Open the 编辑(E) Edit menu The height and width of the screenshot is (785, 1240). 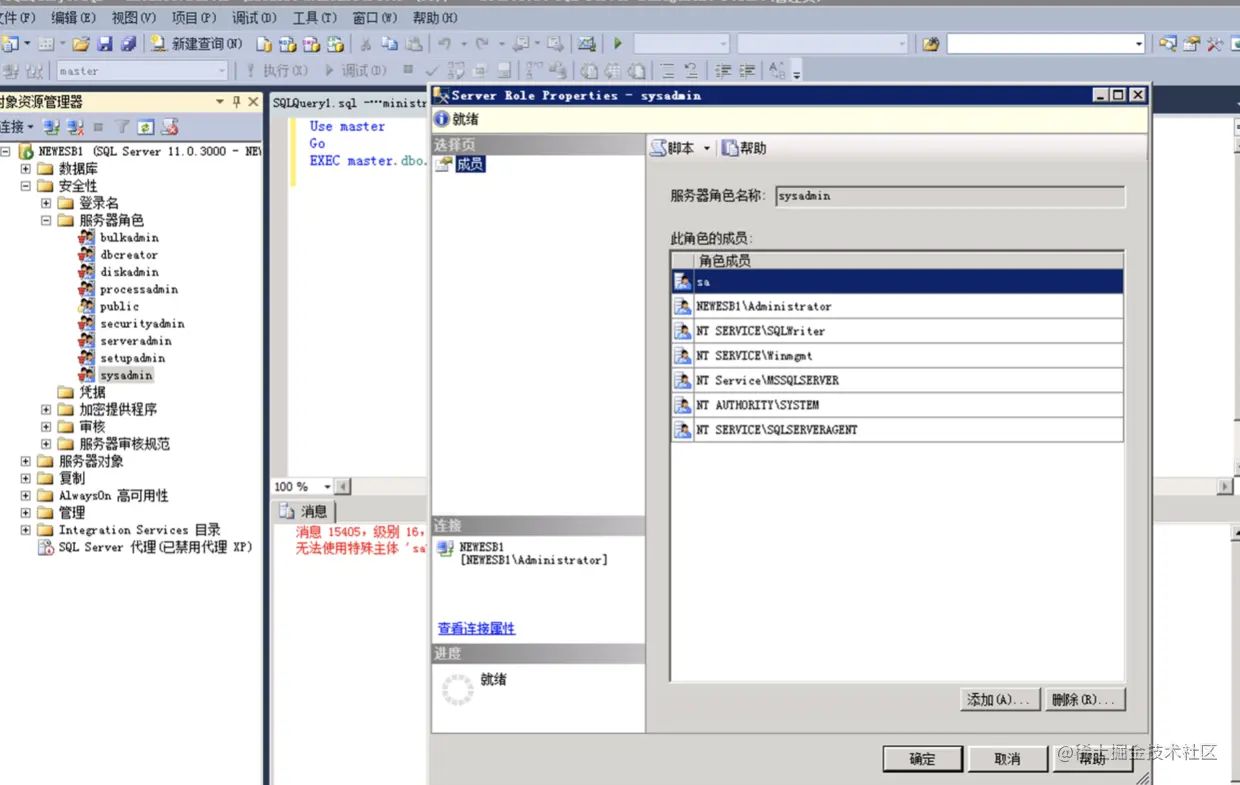tap(73, 18)
